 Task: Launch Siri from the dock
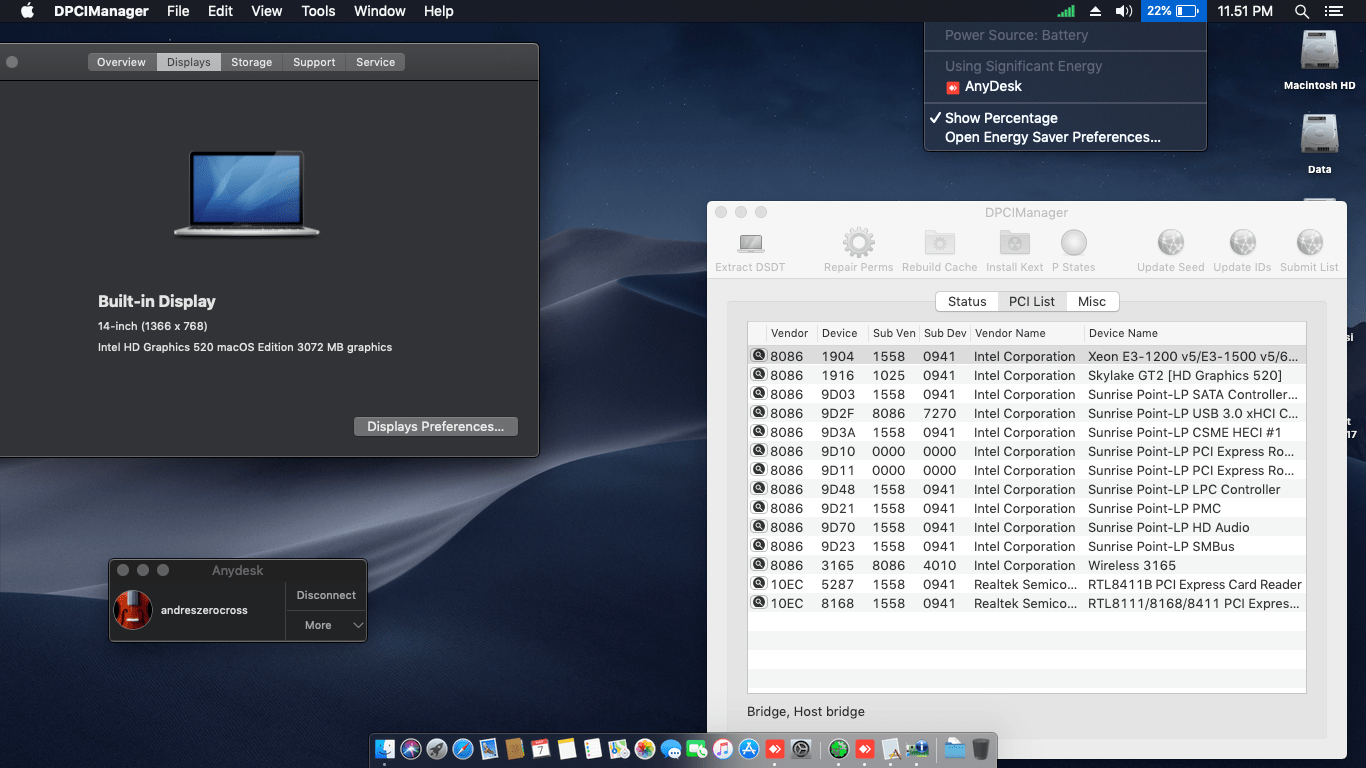coord(411,748)
